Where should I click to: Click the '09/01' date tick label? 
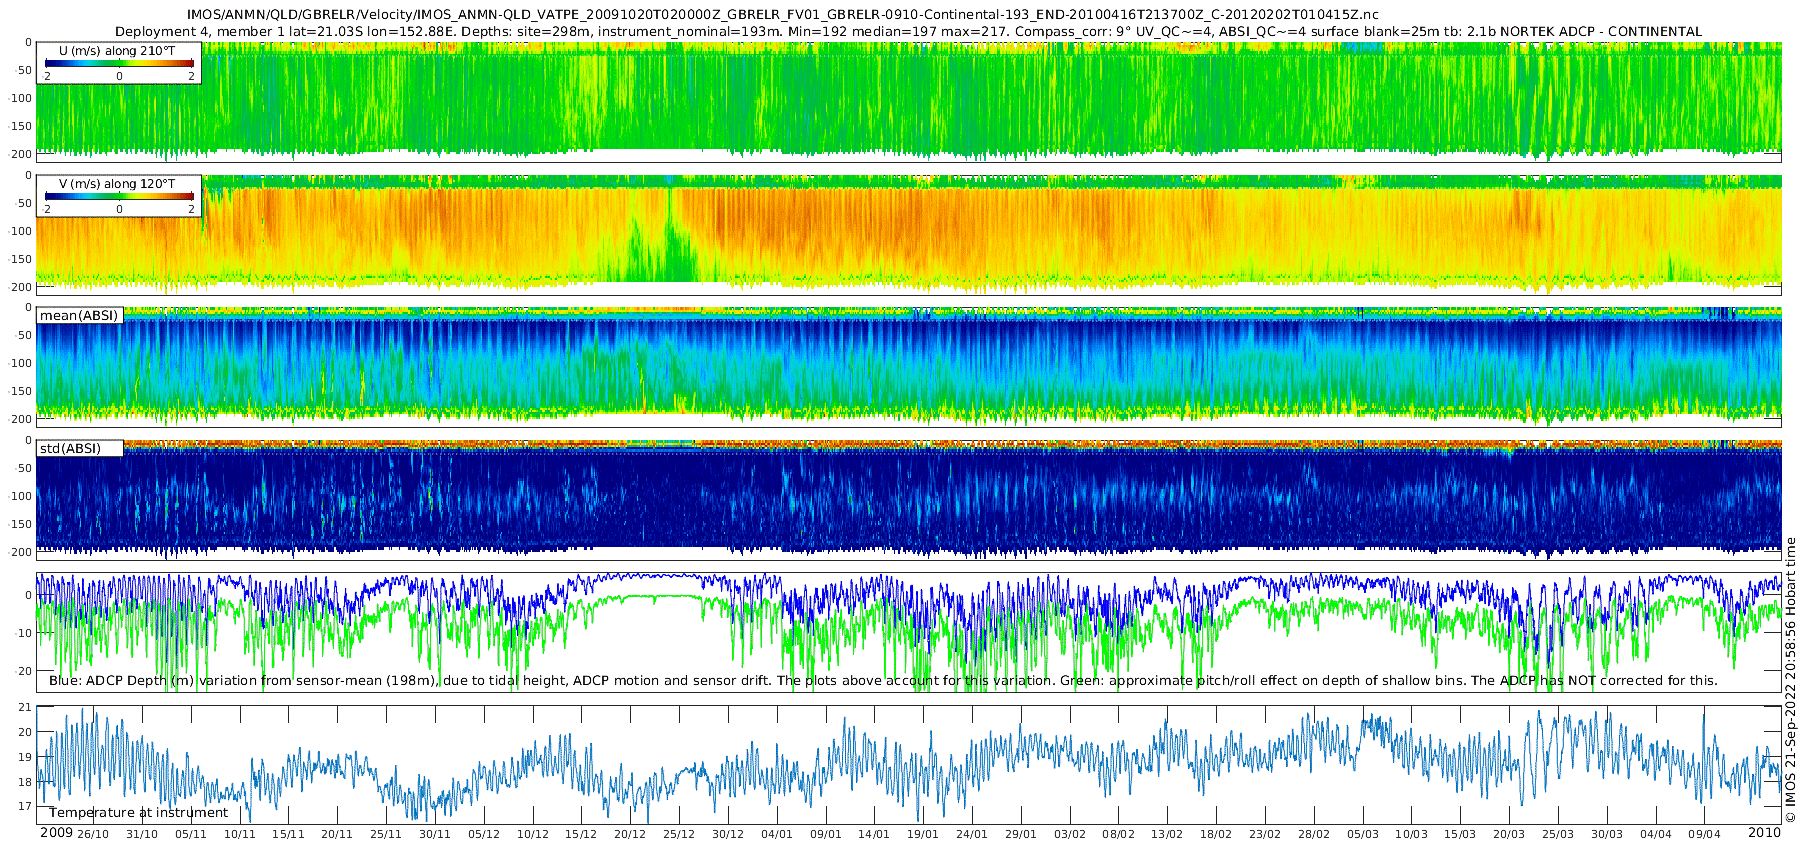(x=826, y=834)
